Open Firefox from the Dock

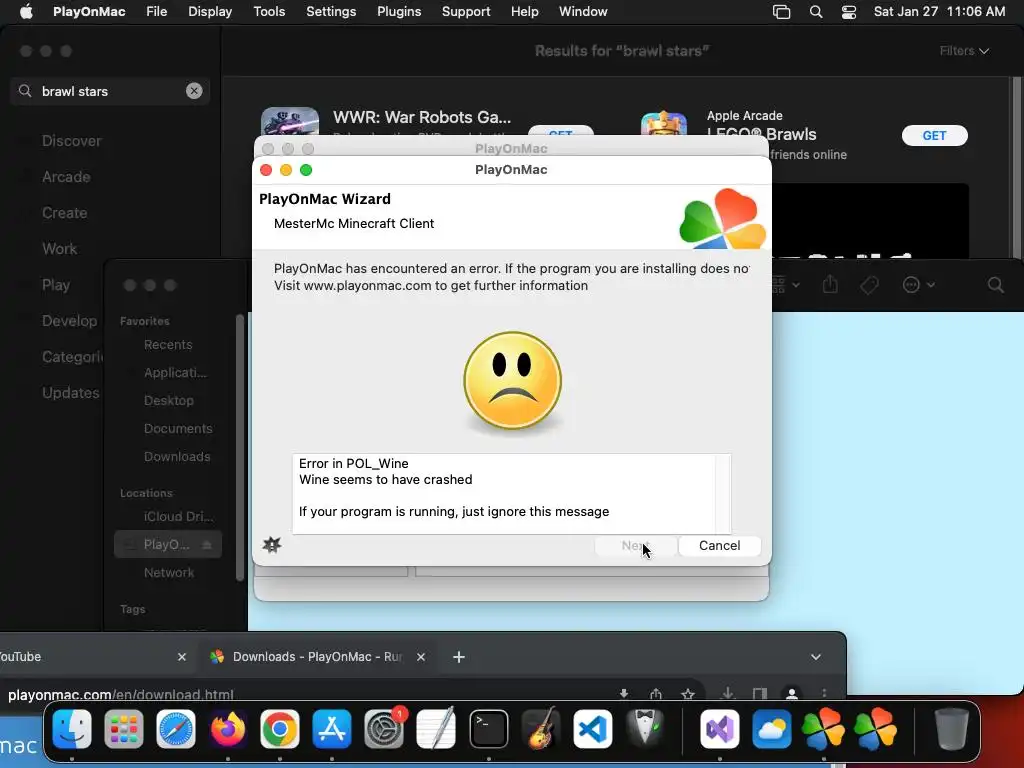pos(228,728)
